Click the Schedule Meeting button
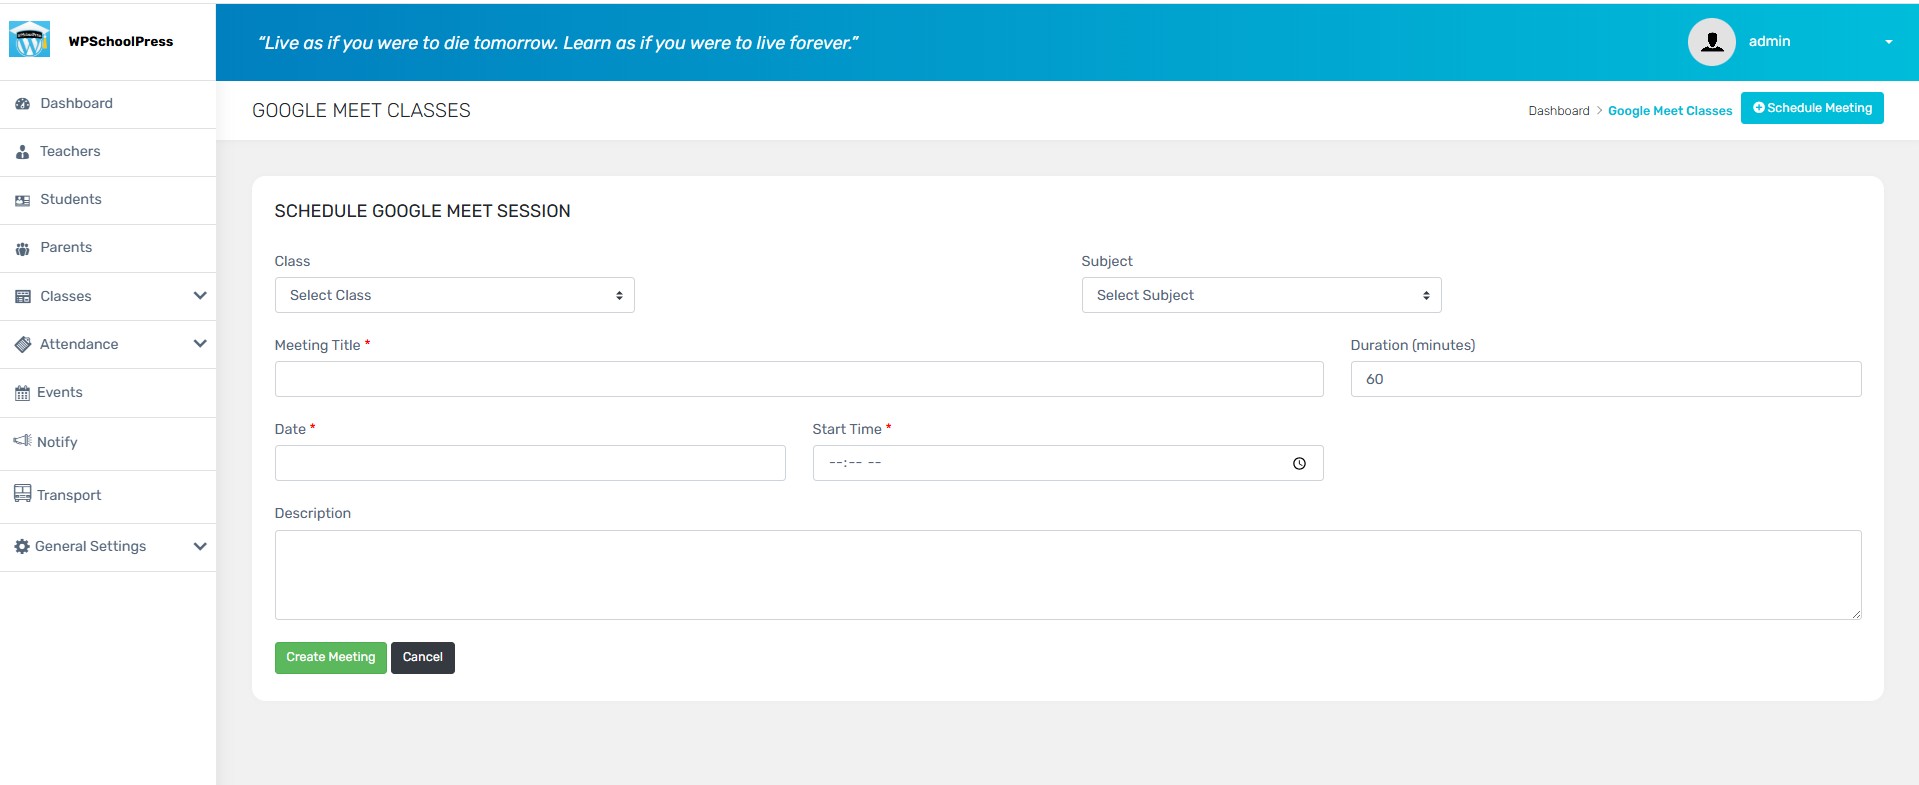 (x=1812, y=108)
